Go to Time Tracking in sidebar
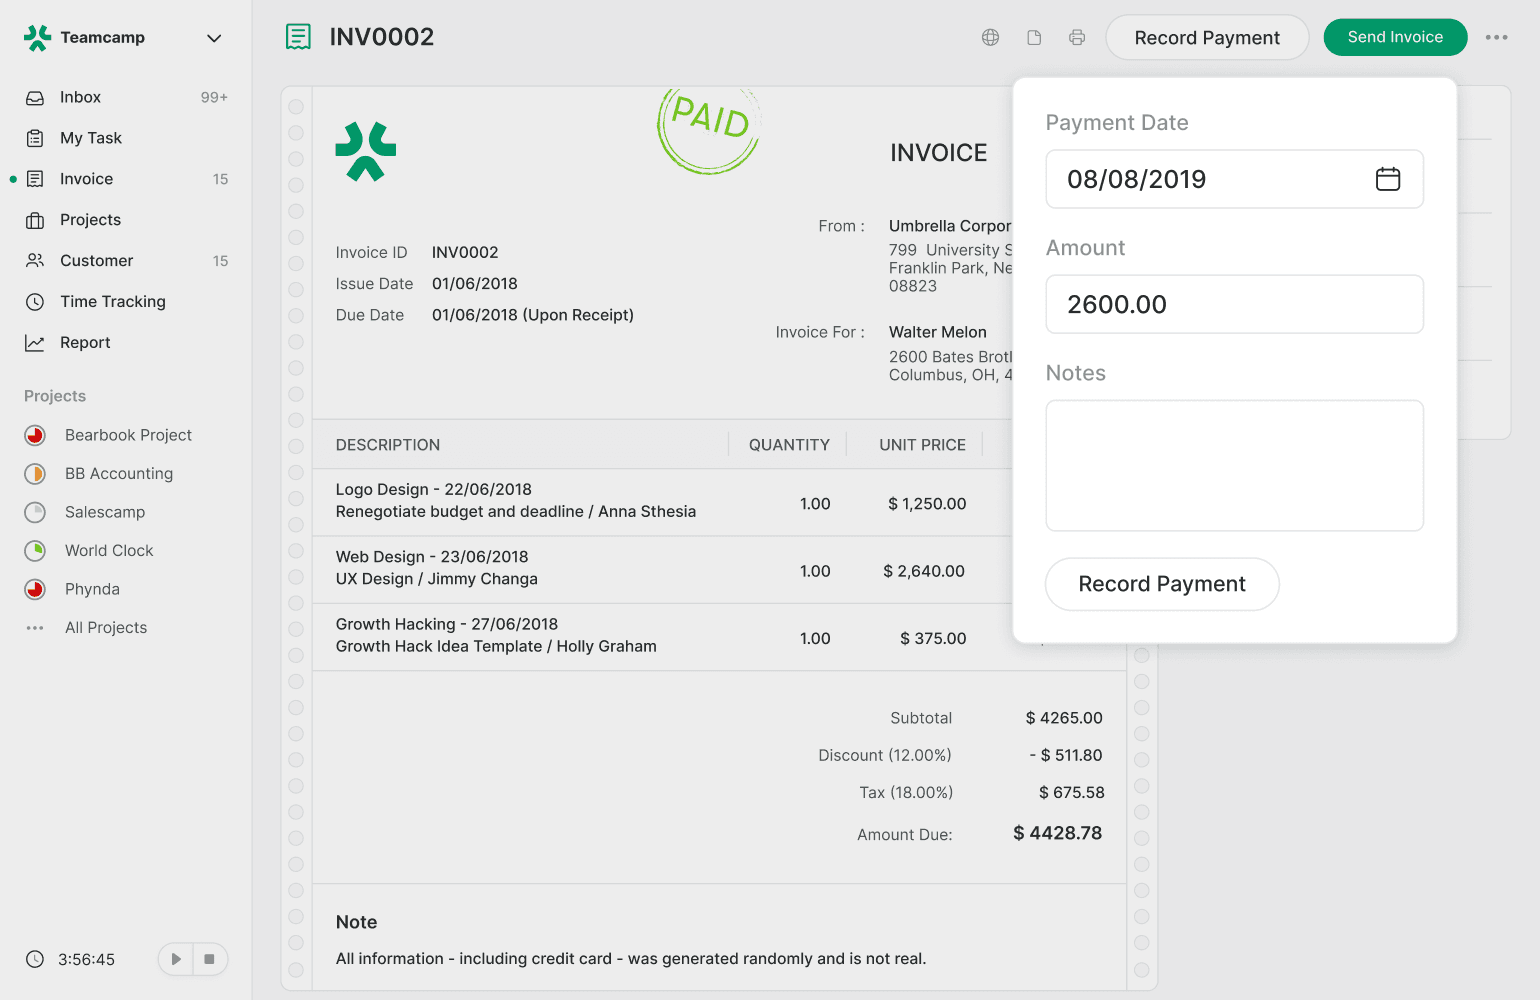1540x1000 pixels. click(x=112, y=302)
